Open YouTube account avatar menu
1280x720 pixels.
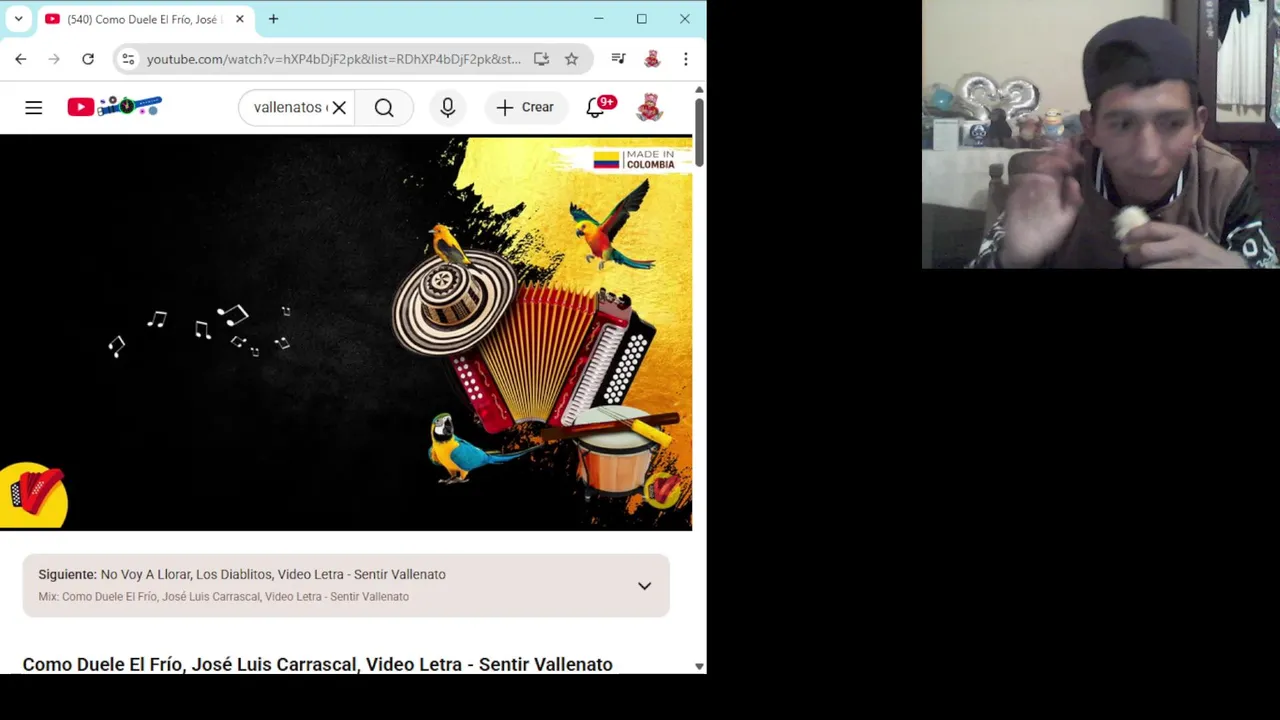(x=650, y=107)
